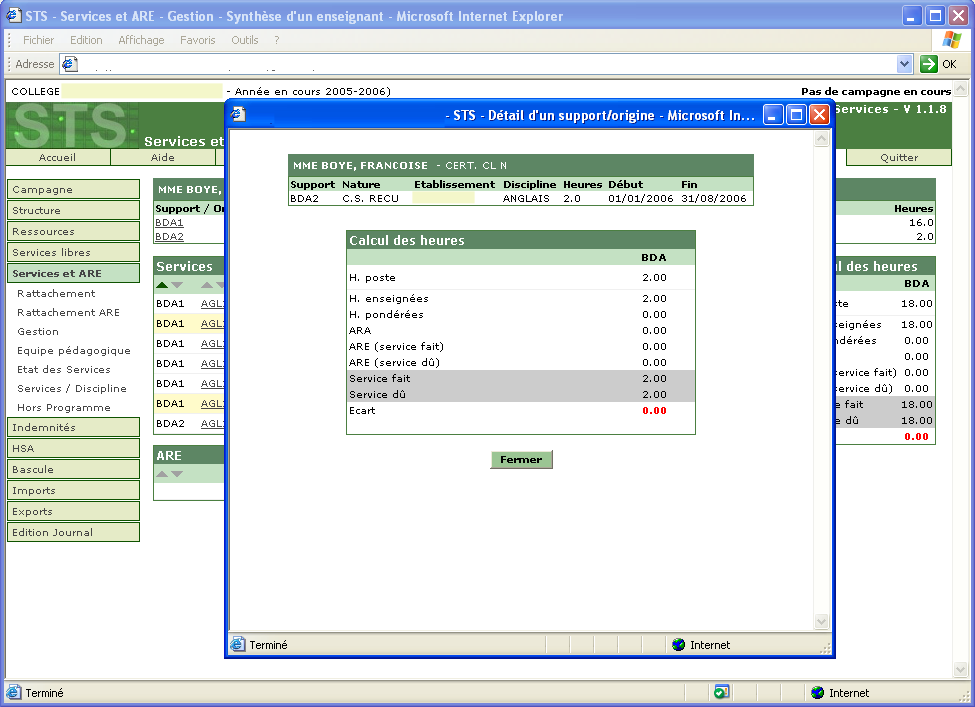Screen dimensions: 975x707
Task: Open the Affichage menu
Action: 141,40
